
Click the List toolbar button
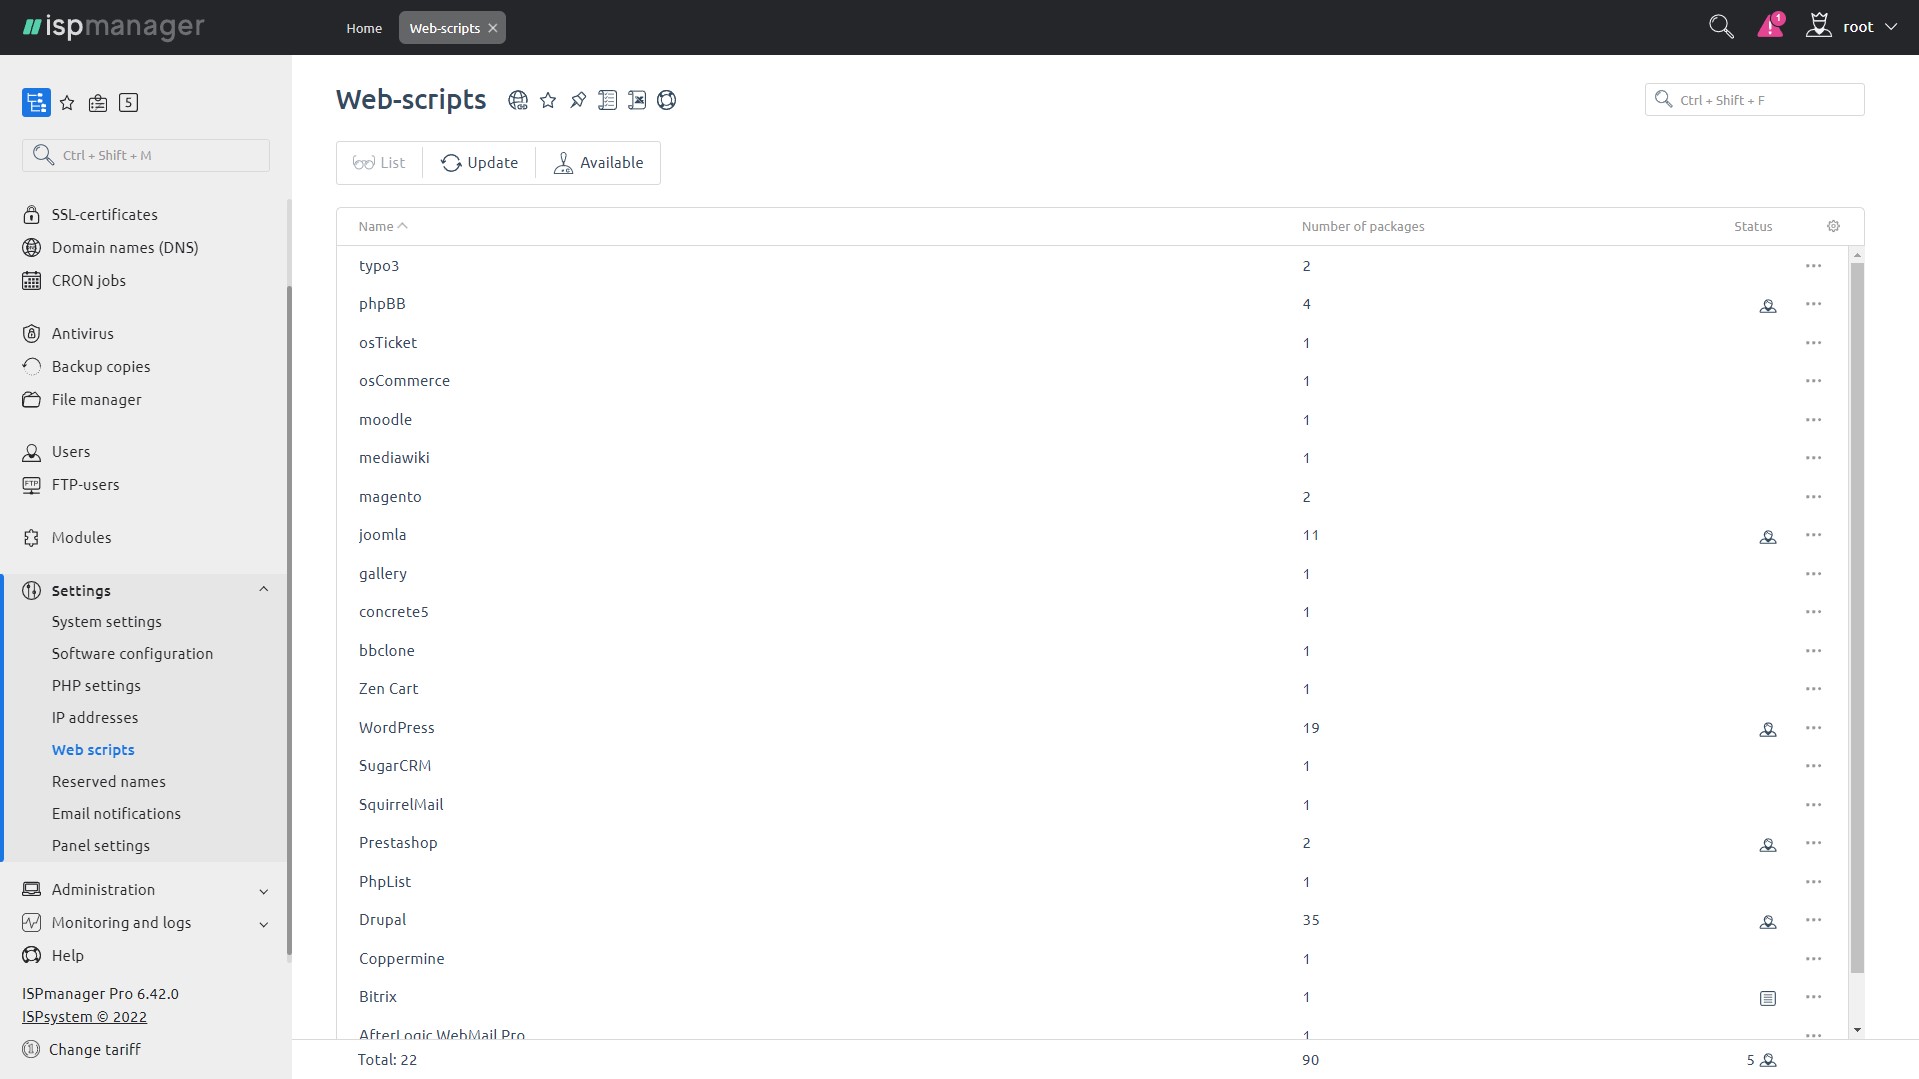point(379,163)
